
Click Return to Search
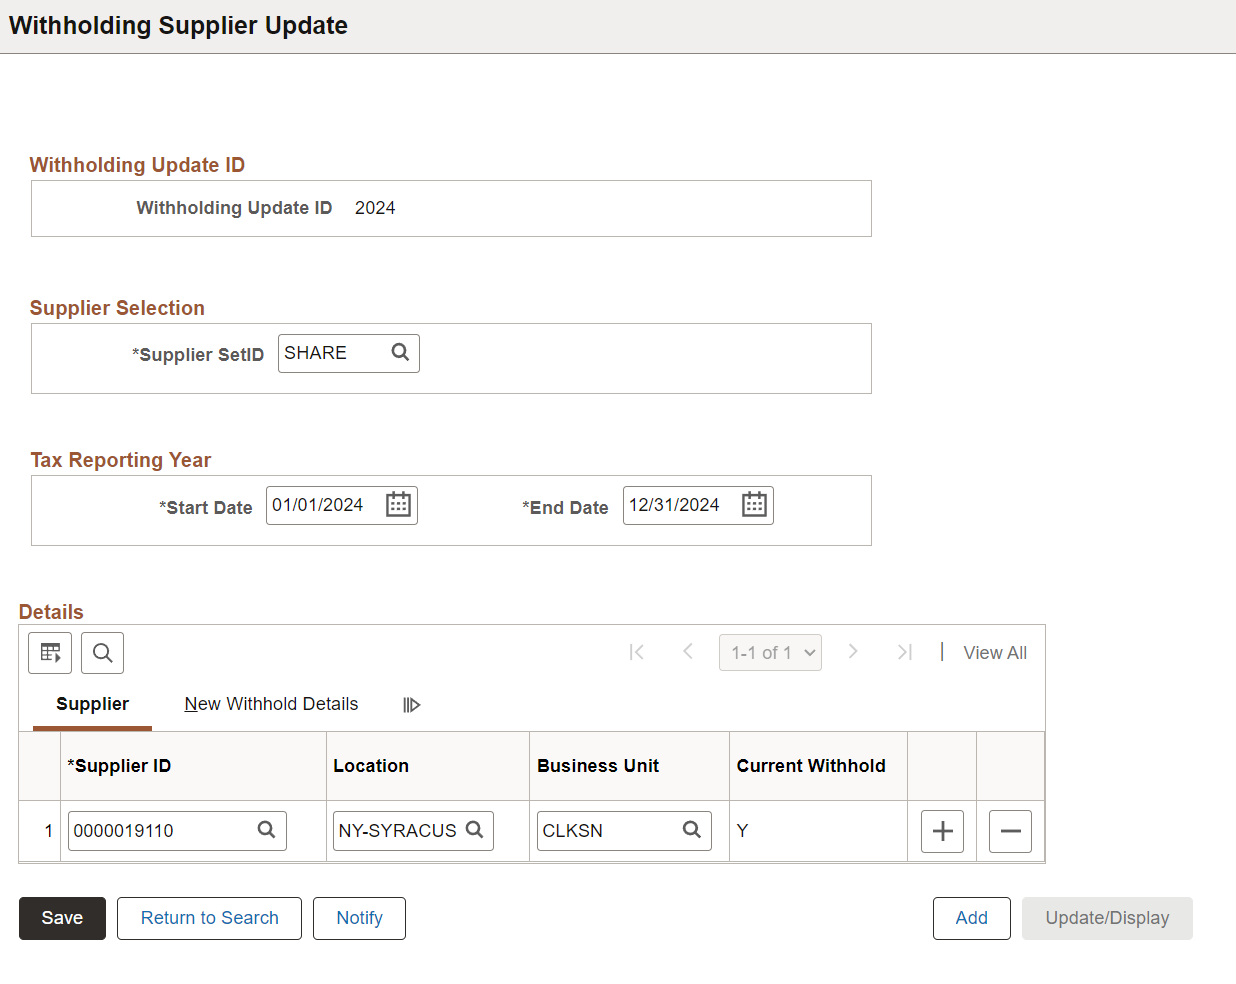click(x=209, y=918)
